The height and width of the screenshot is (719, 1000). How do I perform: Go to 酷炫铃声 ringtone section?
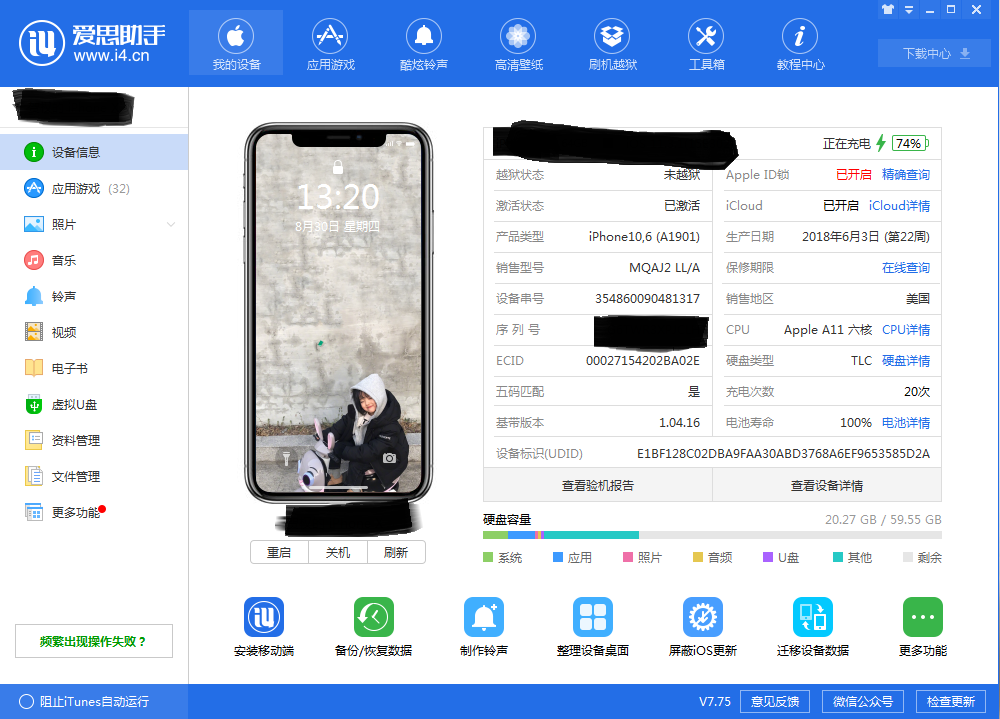pos(423,44)
